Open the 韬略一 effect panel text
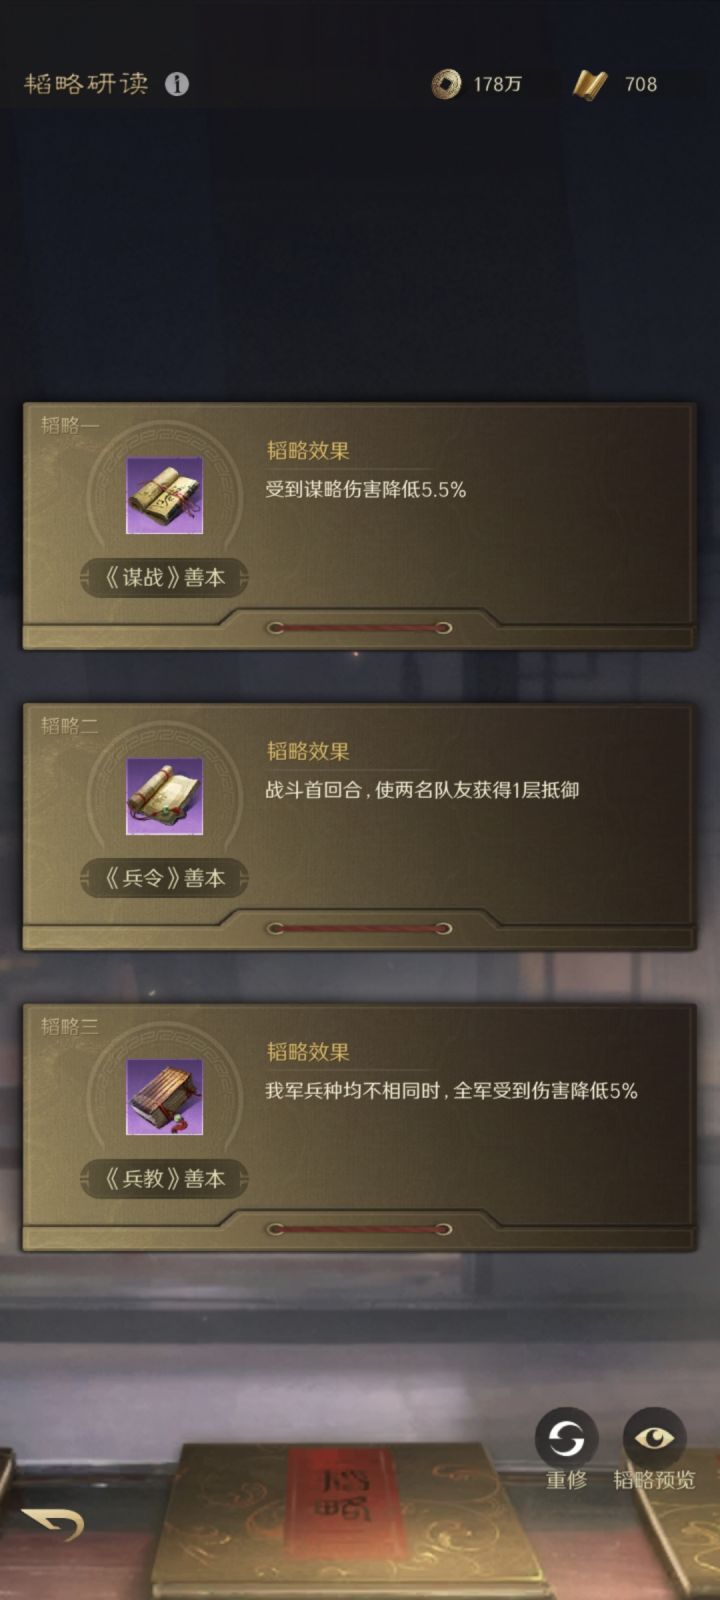Image resolution: width=720 pixels, height=1600 pixels. click(x=365, y=490)
